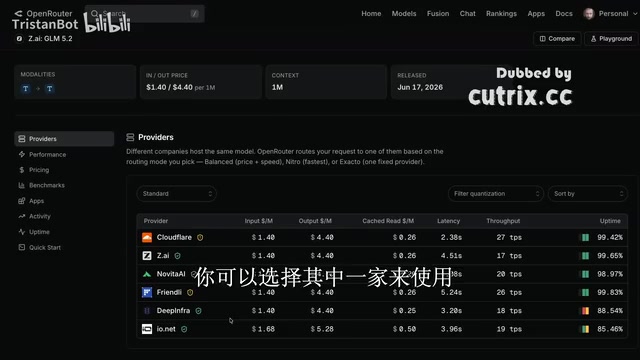Click the uptime bar for DeepInfra
This screenshot has width=640, height=360.
tap(585, 311)
